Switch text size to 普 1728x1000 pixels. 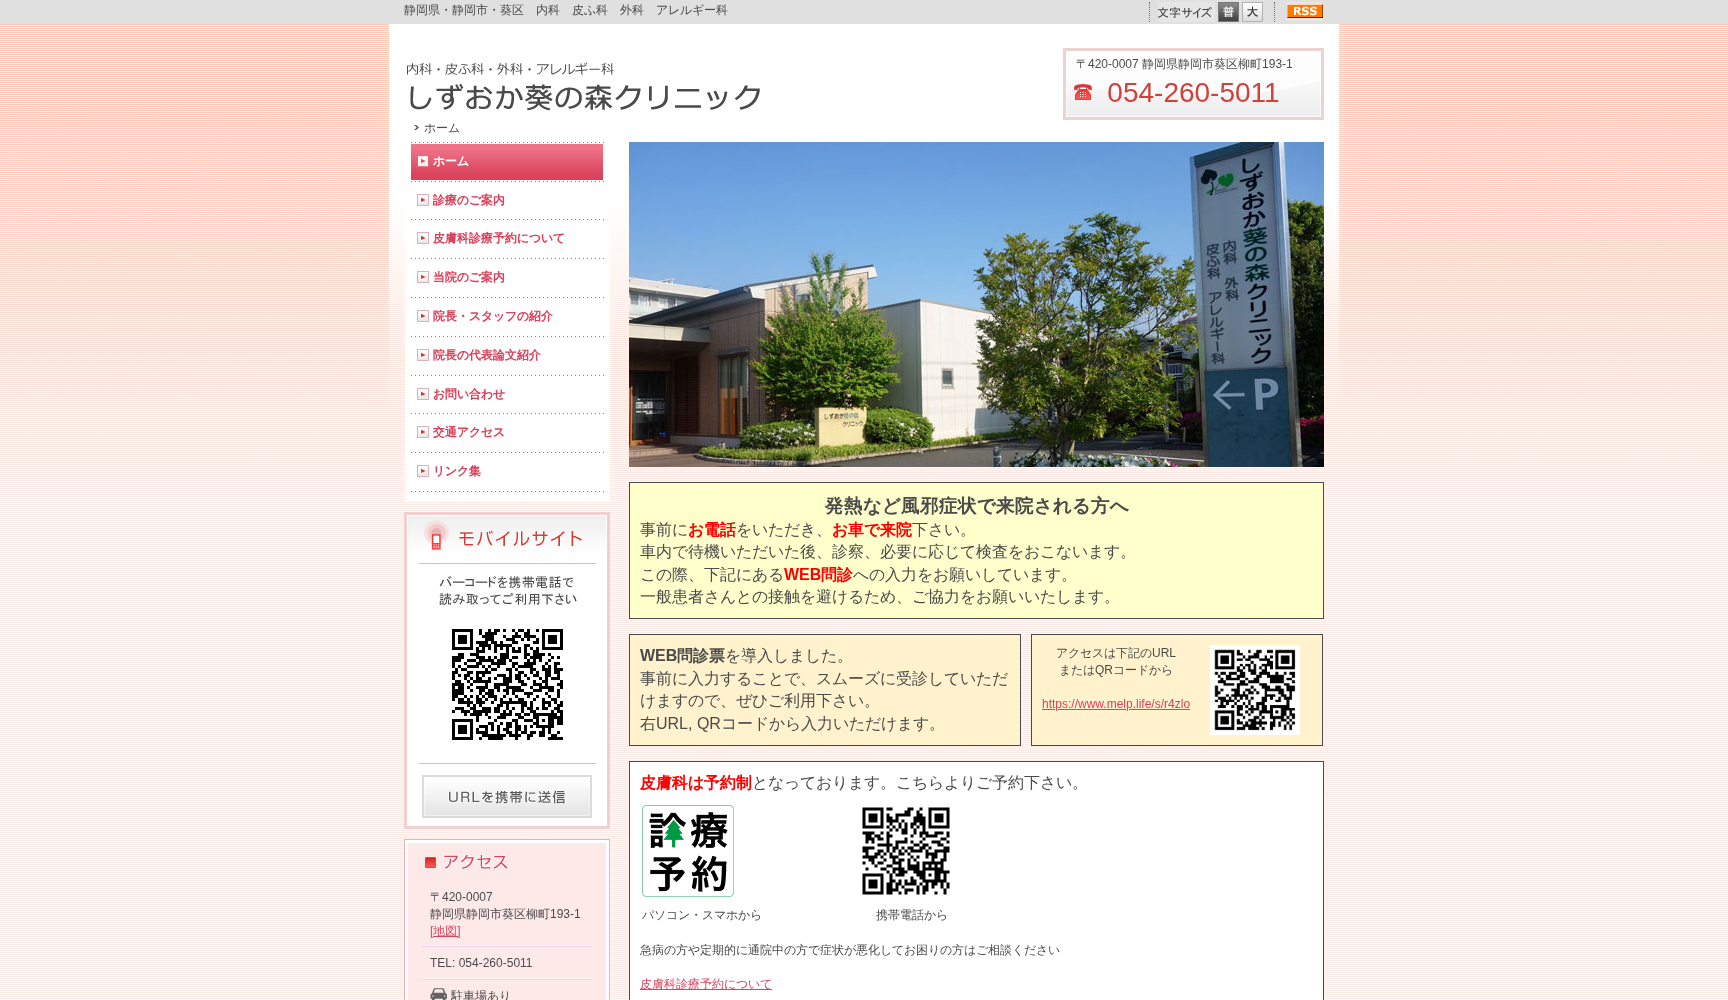1228,11
